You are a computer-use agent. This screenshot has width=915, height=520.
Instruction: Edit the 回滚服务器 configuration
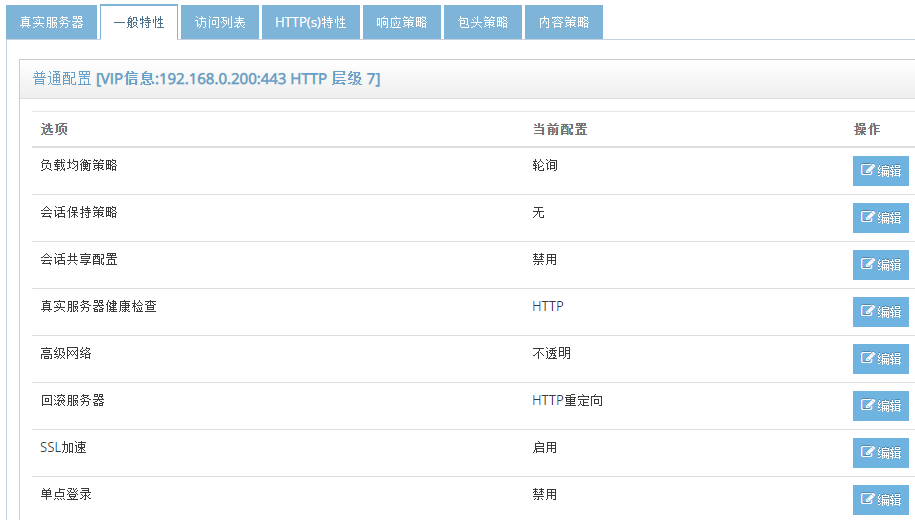point(880,406)
